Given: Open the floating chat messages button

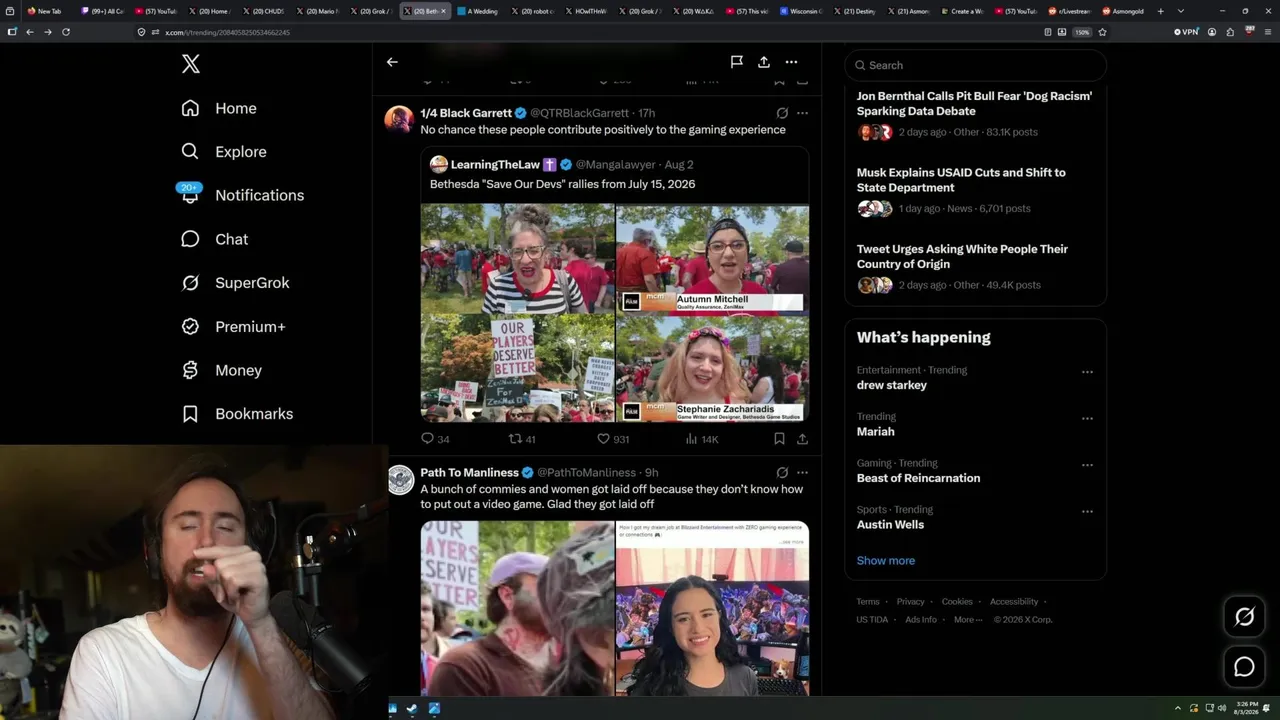Looking at the screenshot, I should [x=1244, y=667].
